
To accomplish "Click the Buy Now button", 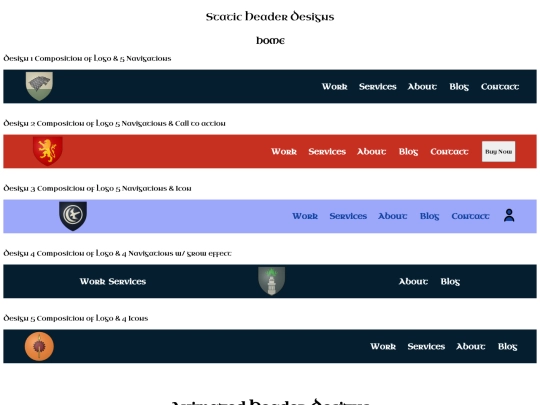I will click(498, 152).
